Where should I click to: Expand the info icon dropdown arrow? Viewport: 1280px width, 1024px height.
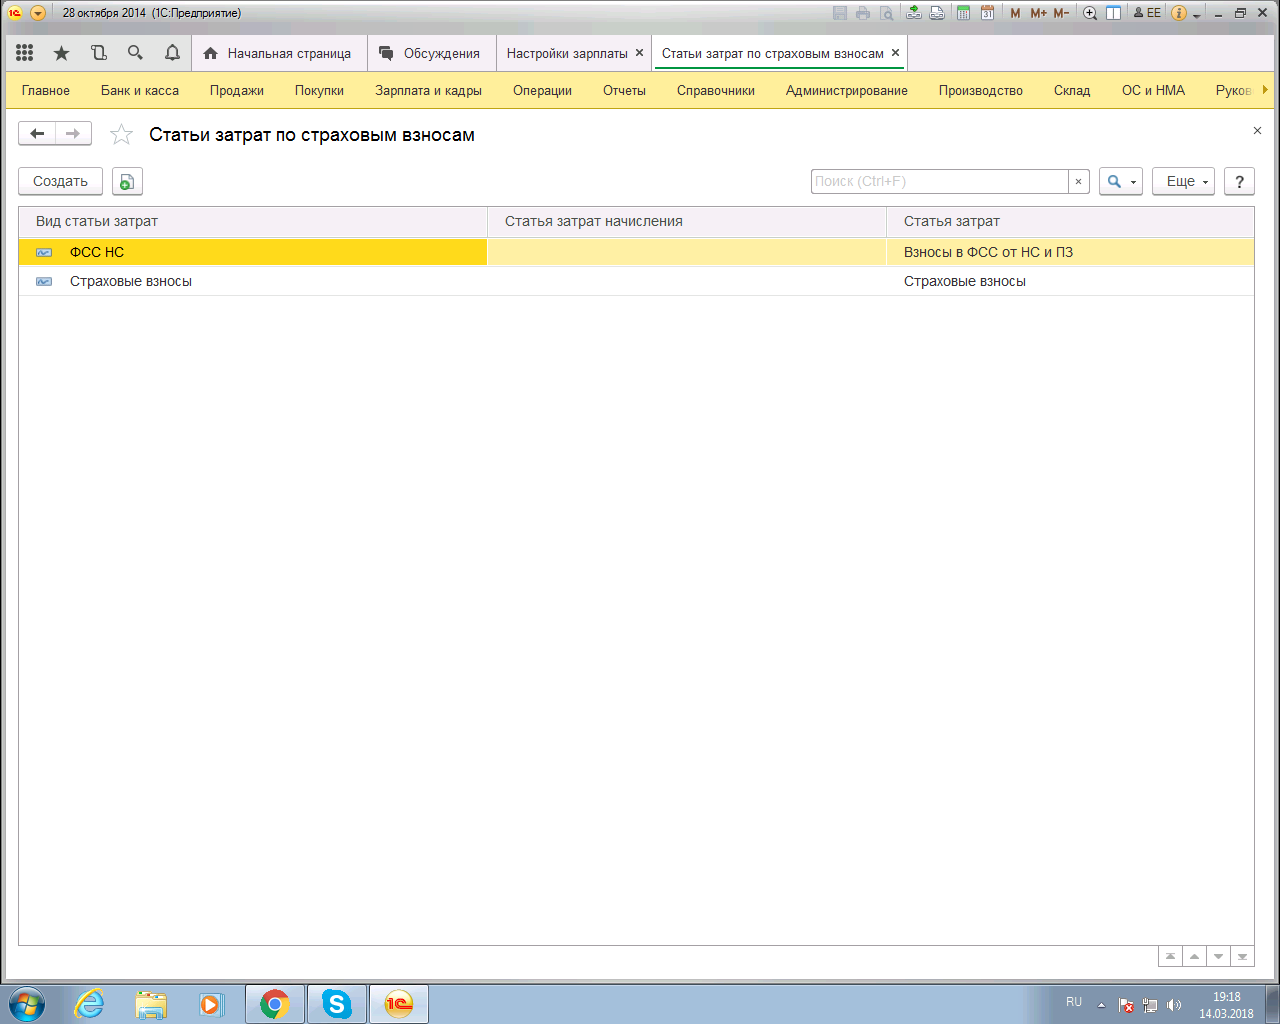pos(1196,15)
